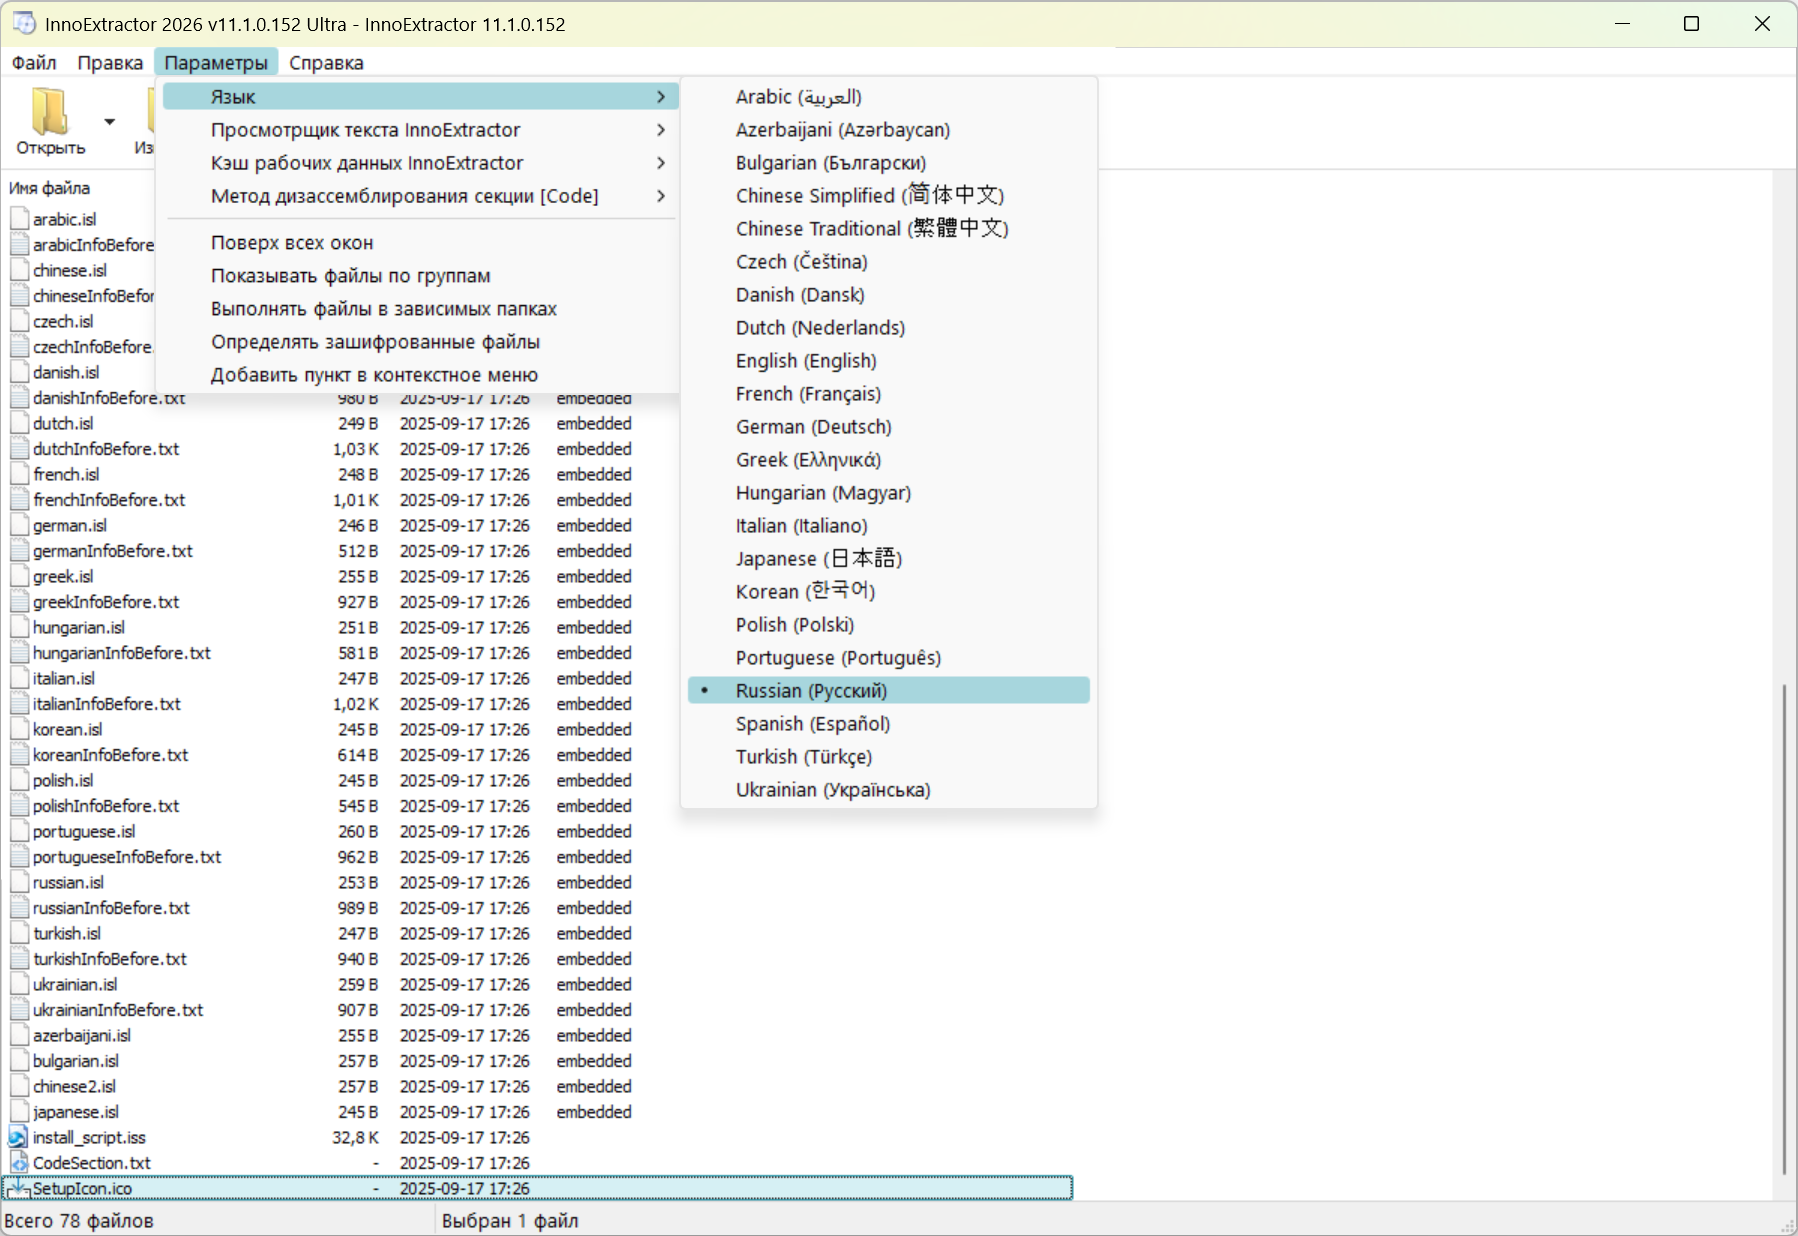Select Korean language option
The height and width of the screenshot is (1236, 1798).
pos(889,592)
